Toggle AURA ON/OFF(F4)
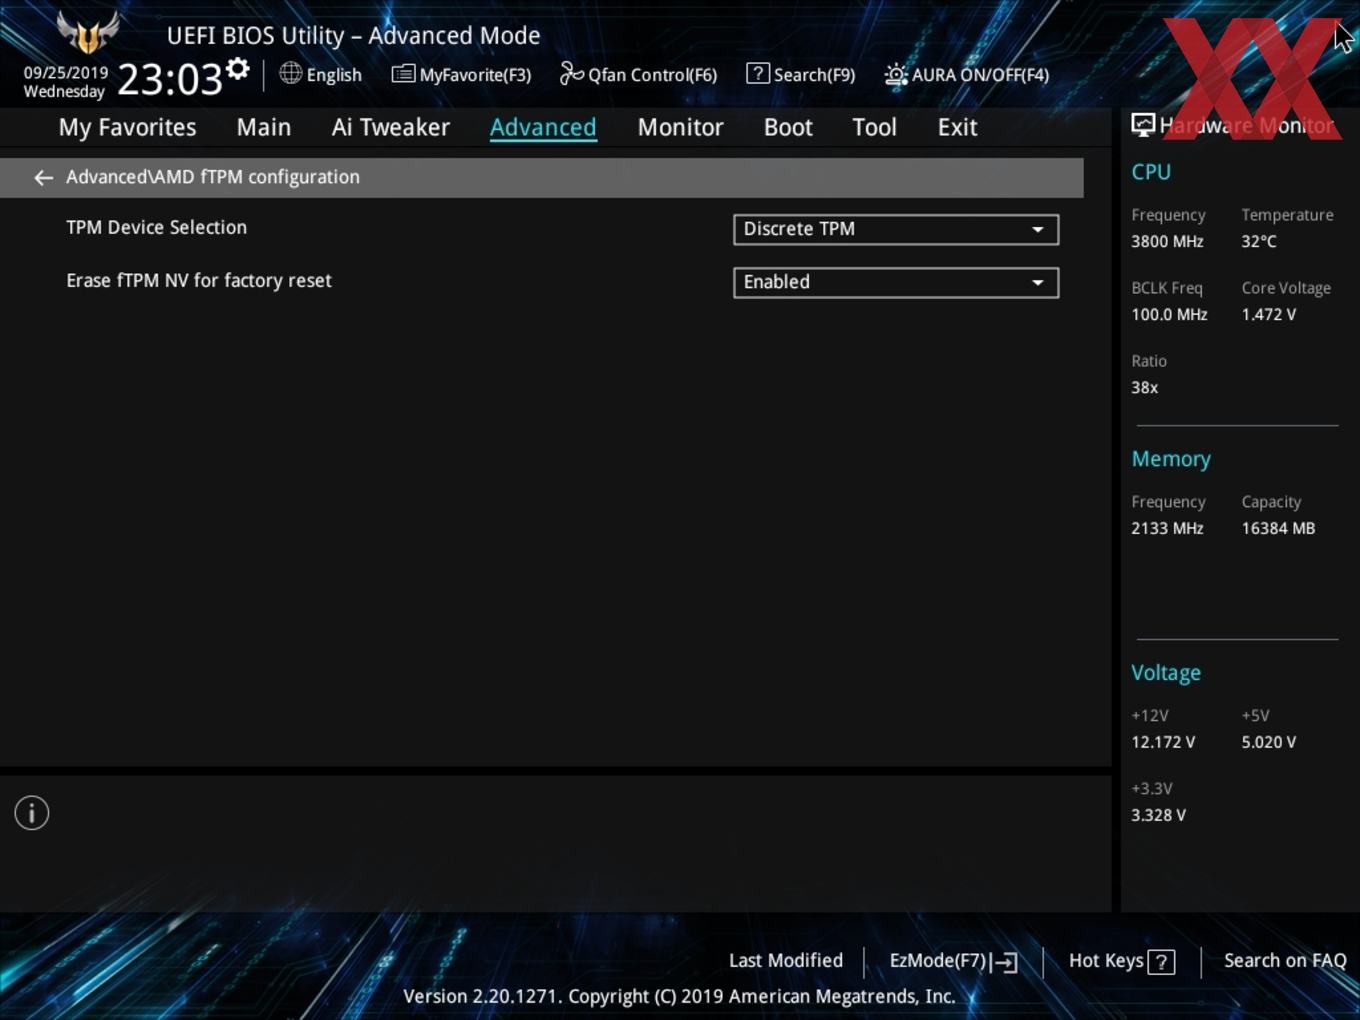 pyautogui.click(x=967, y=74)
